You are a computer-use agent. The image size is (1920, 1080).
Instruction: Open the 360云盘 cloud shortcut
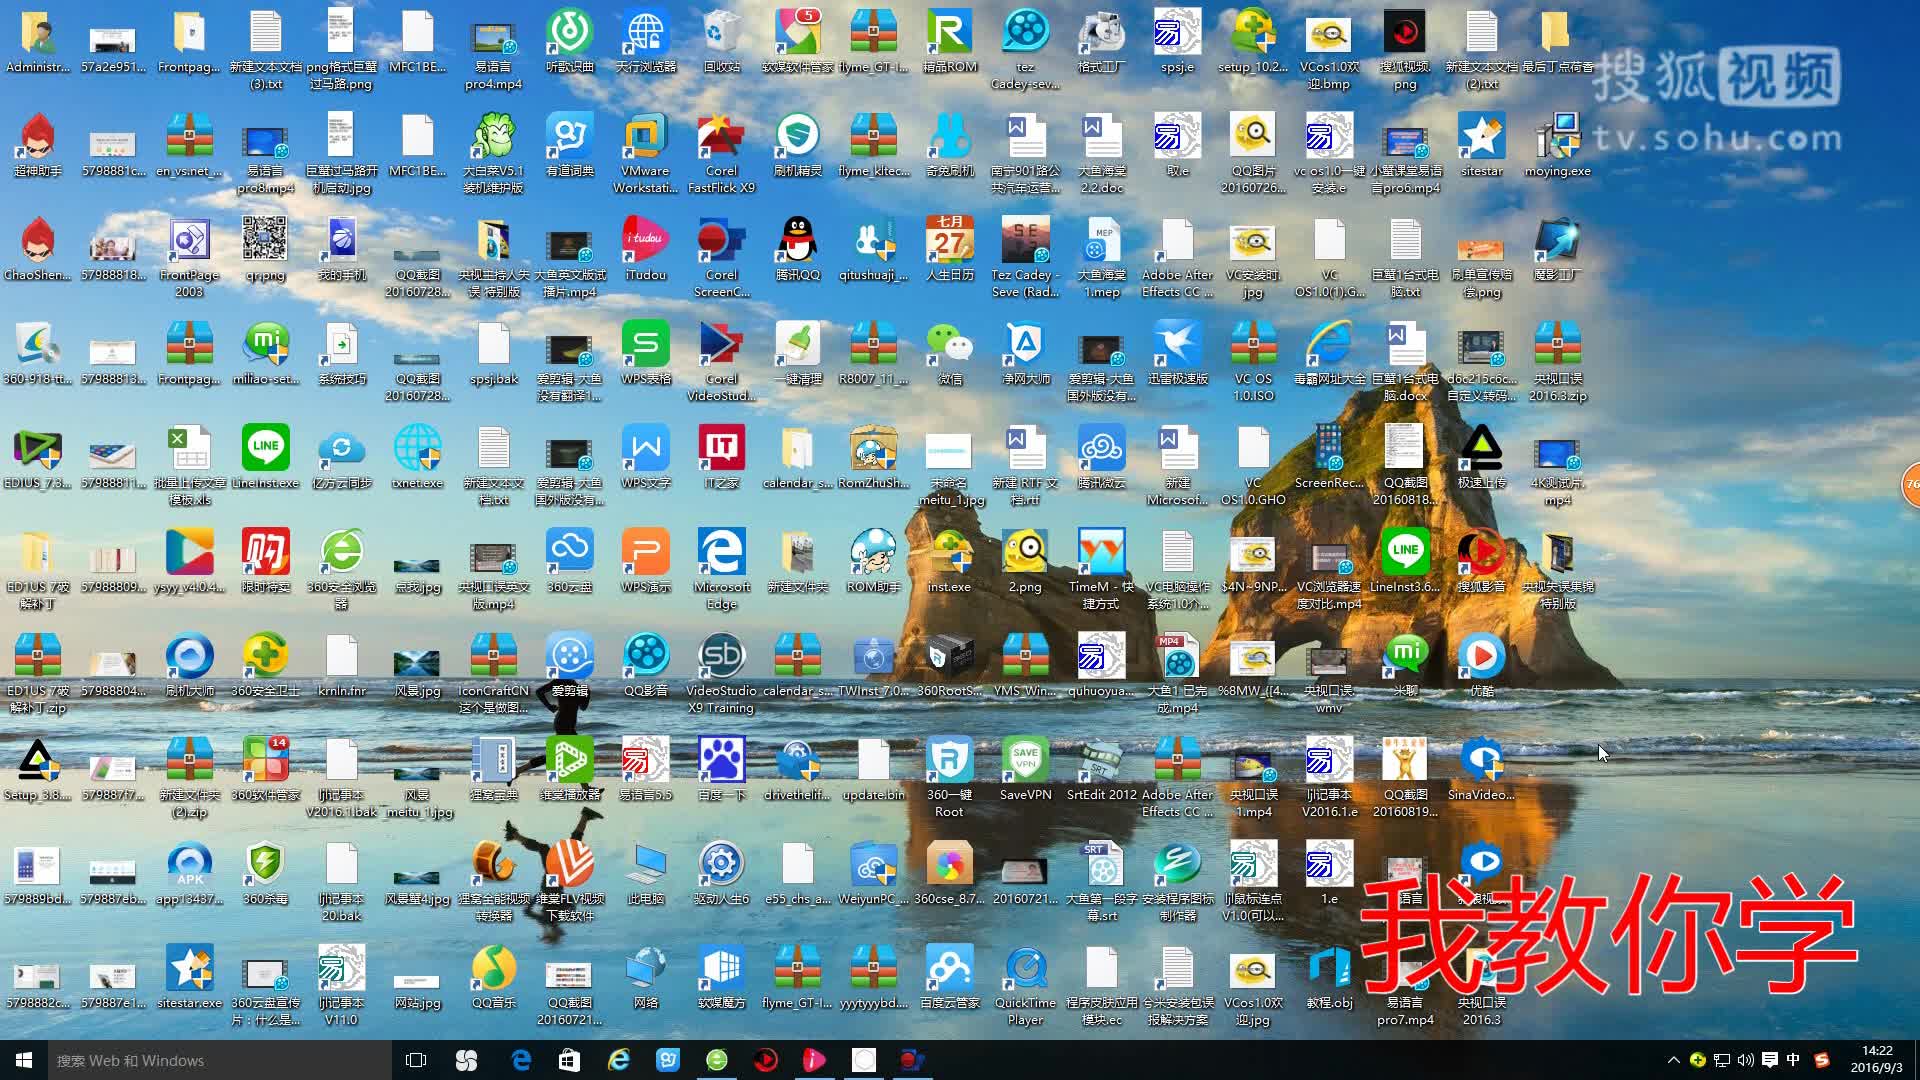click(x=569, y=561)
